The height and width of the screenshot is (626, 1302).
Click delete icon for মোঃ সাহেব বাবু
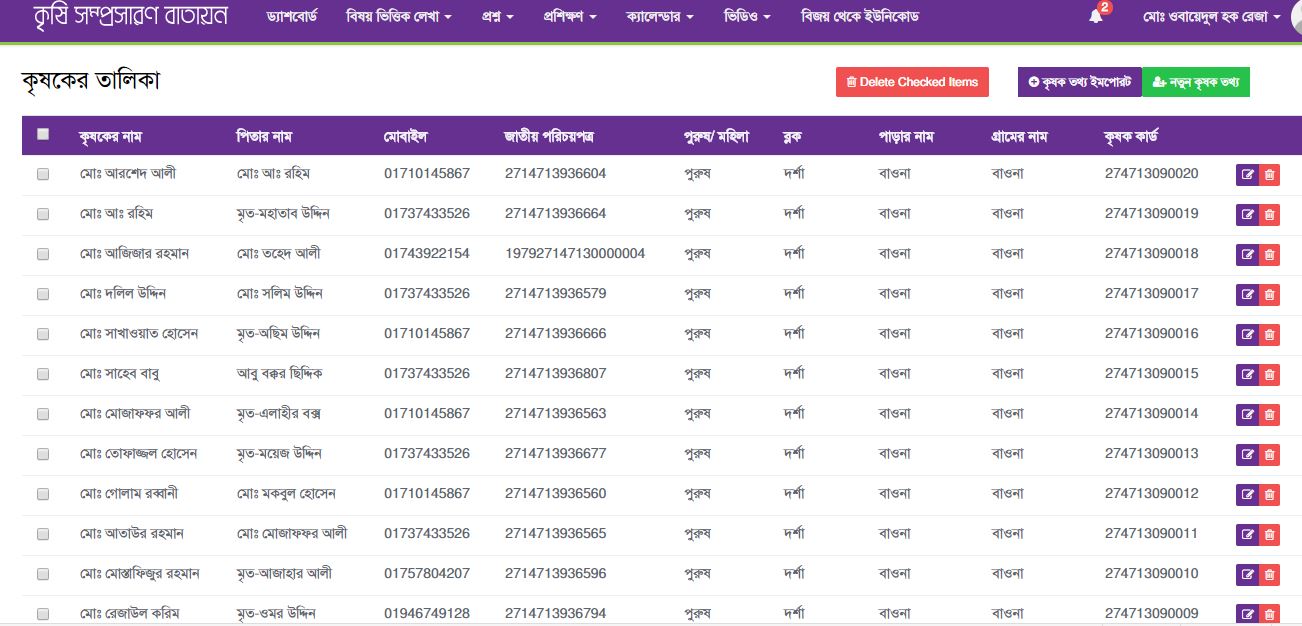click(1271, 373)
